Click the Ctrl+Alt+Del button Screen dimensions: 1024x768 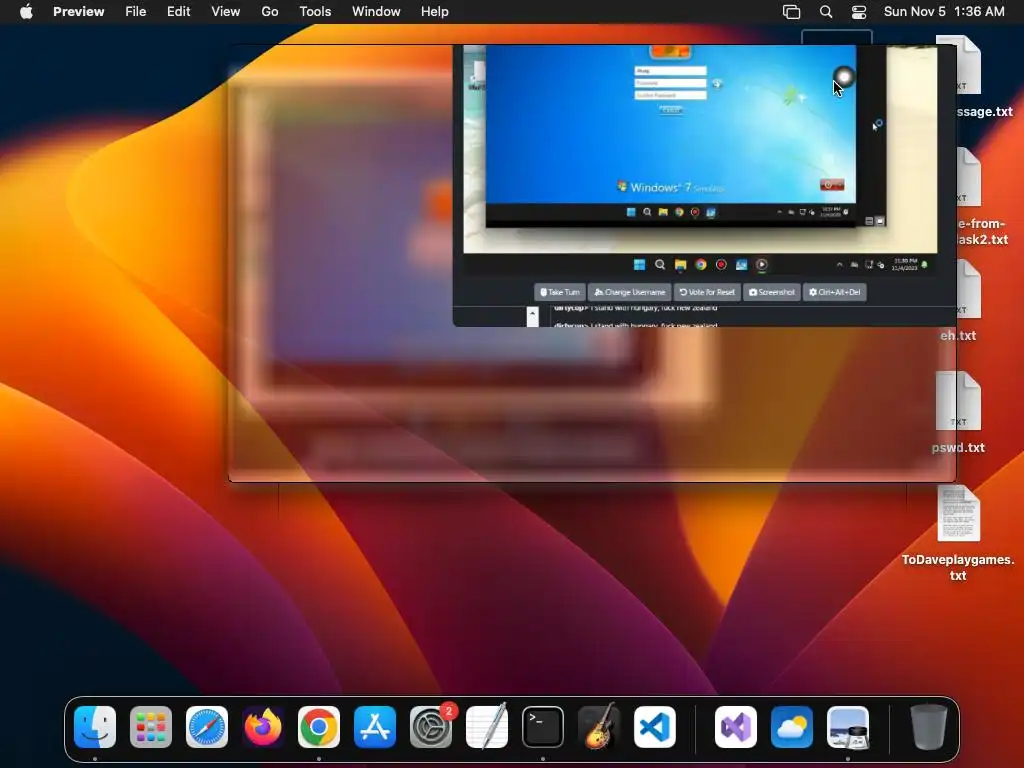[x=835, y=292]
